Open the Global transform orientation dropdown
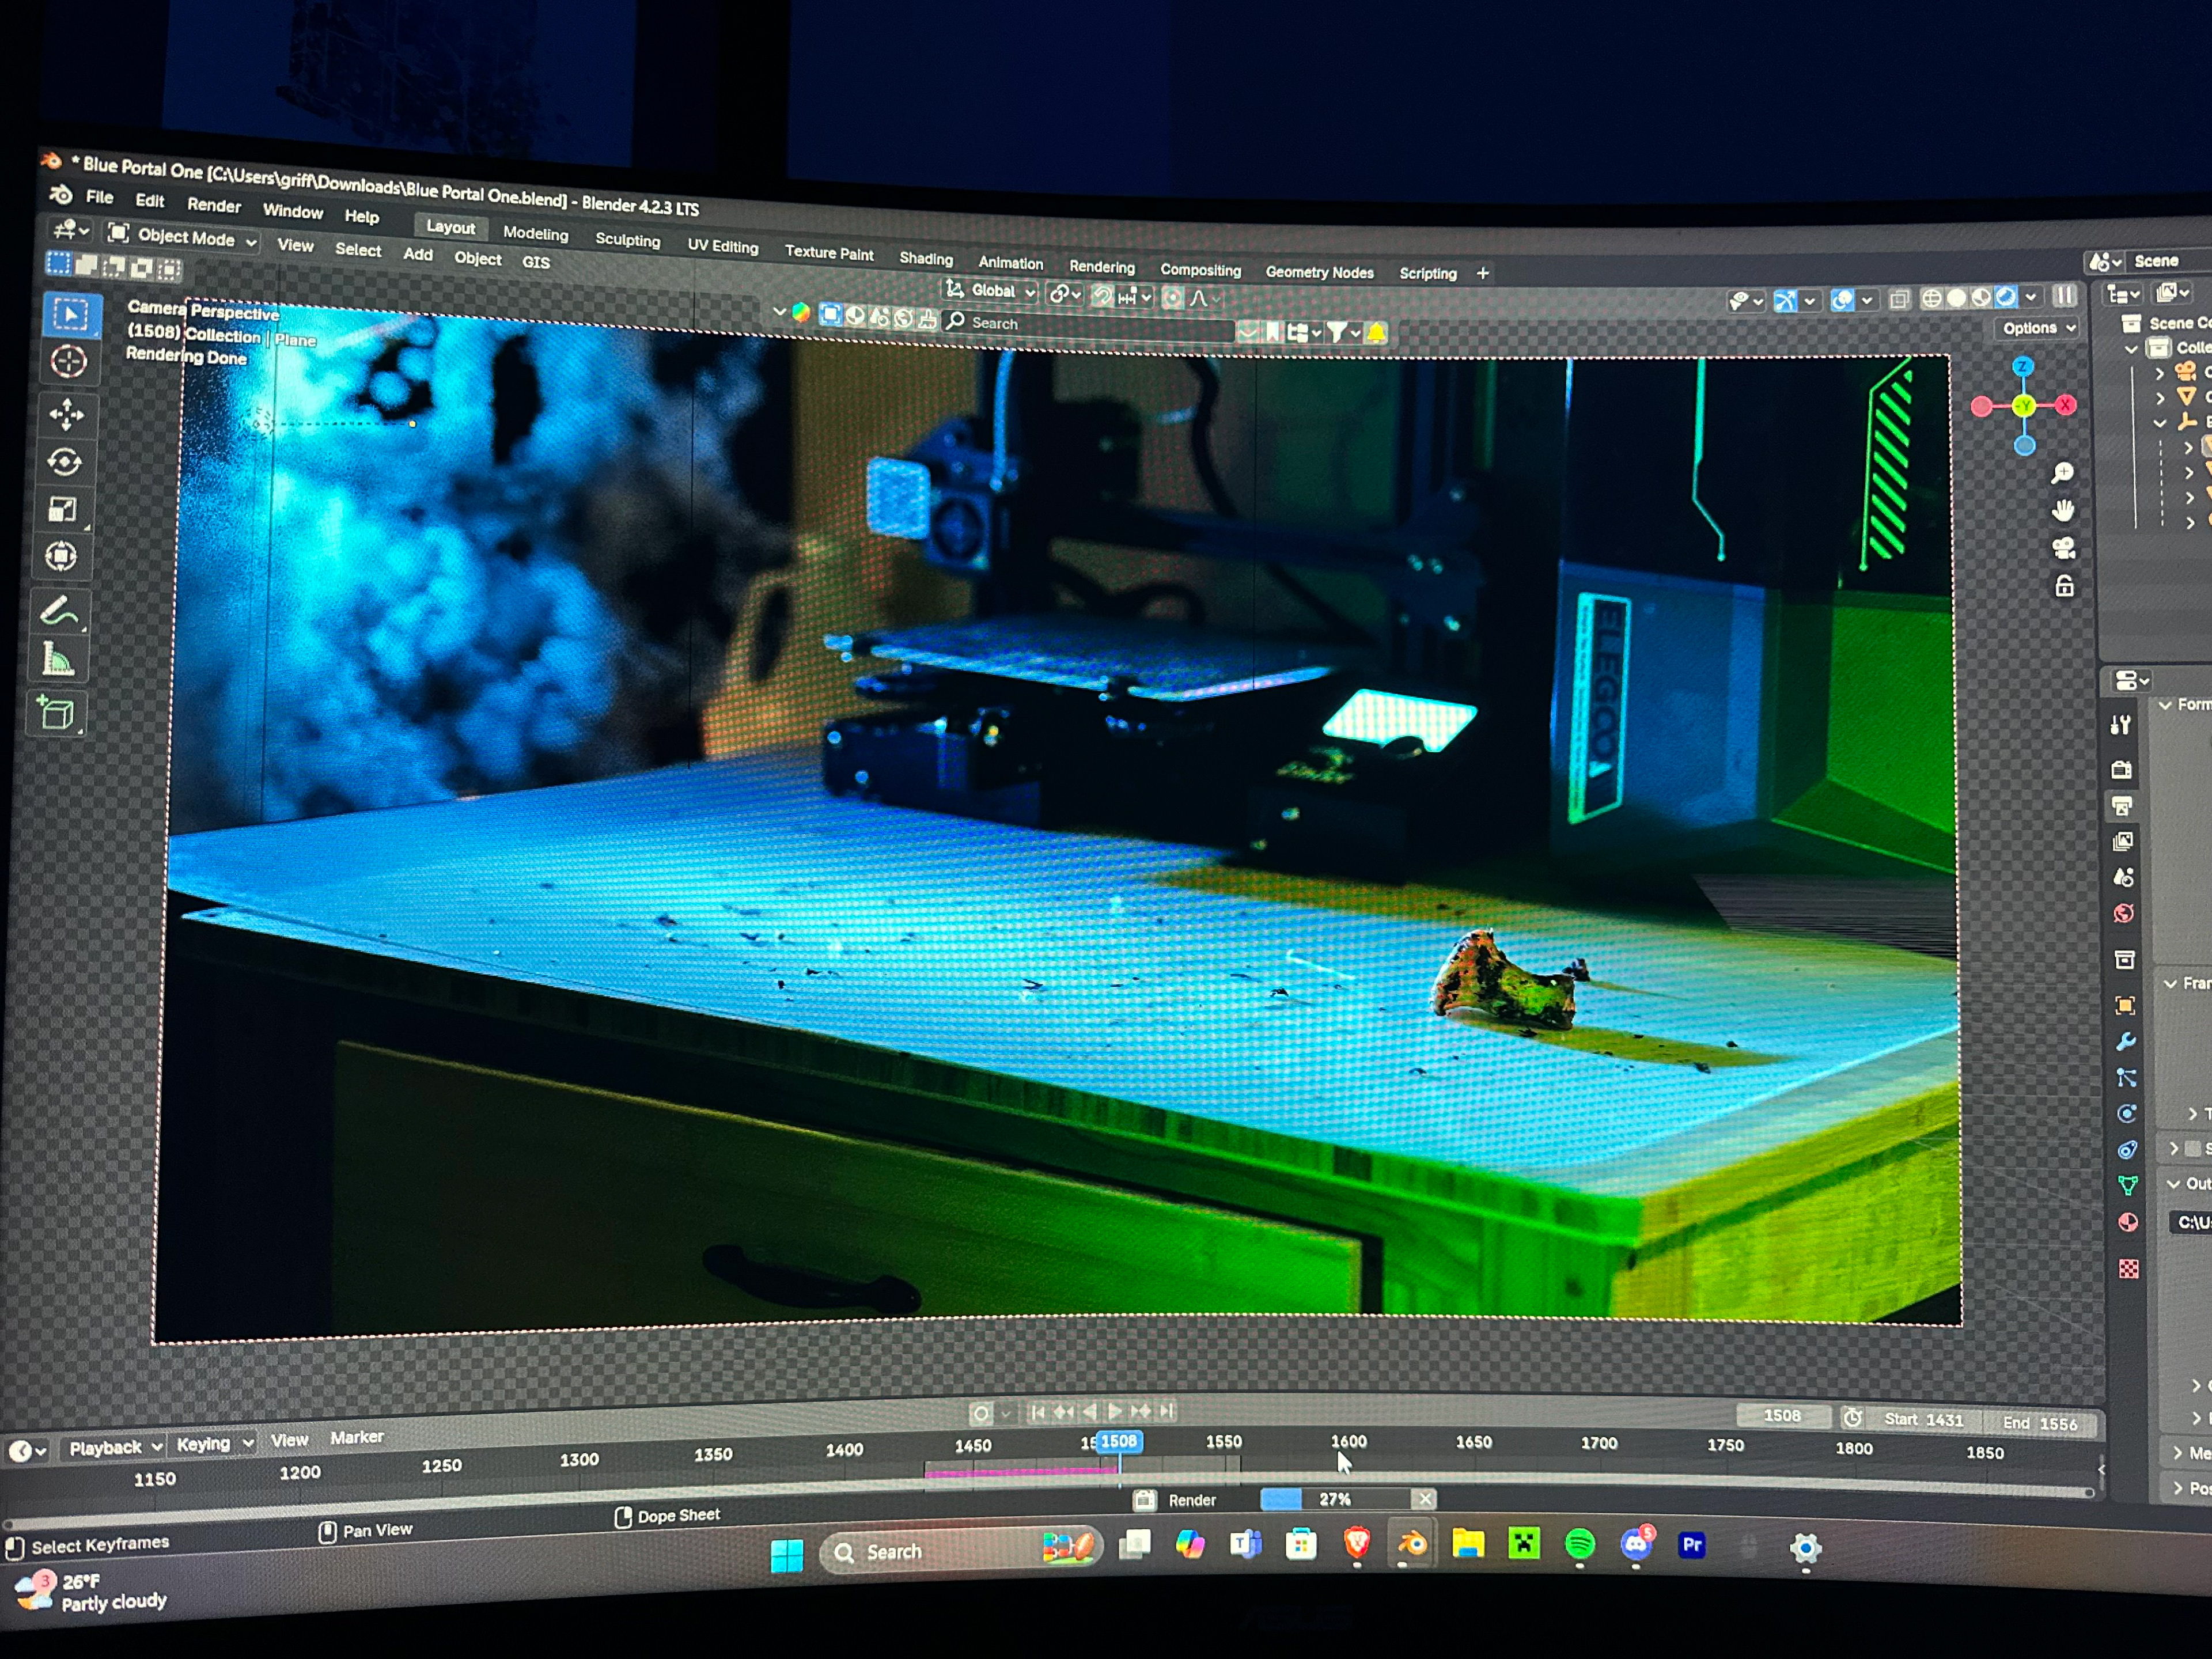This screenshot has height=1659, width=2212. click(993, 291)
